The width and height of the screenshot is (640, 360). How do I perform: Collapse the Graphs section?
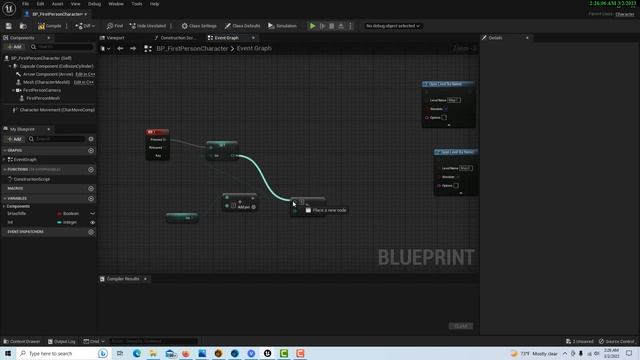5,151
